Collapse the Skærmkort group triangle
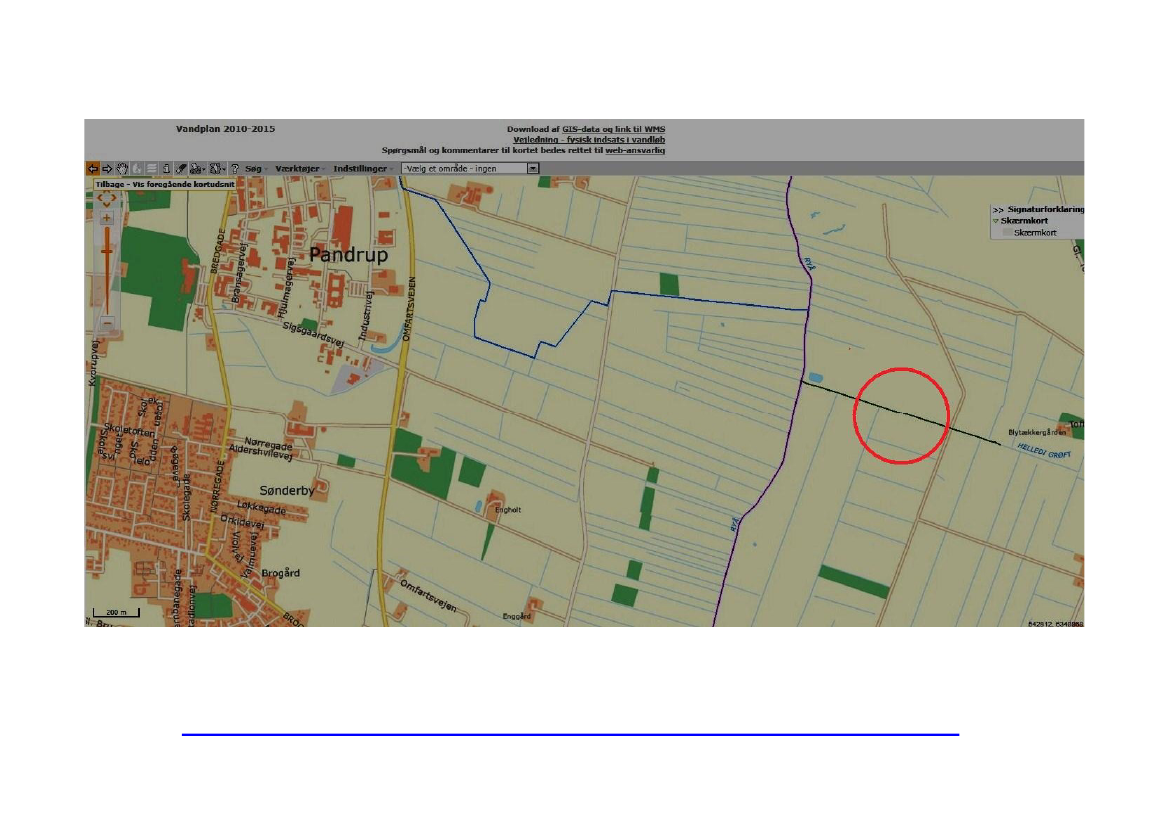The height and width of the screenshot is (827, 1169). click(x=995, y=221)
